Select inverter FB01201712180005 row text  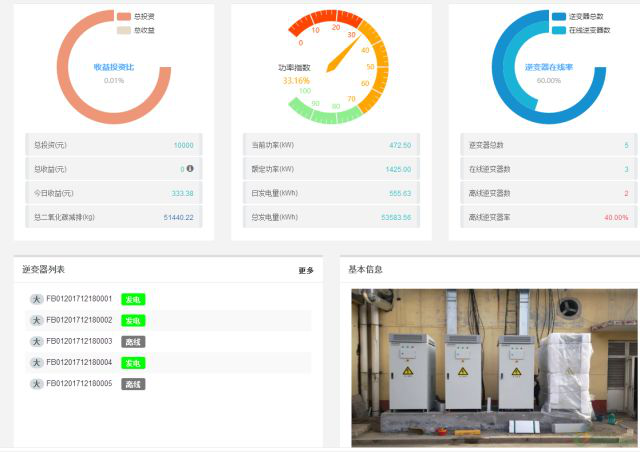click(x=79, y=383)
